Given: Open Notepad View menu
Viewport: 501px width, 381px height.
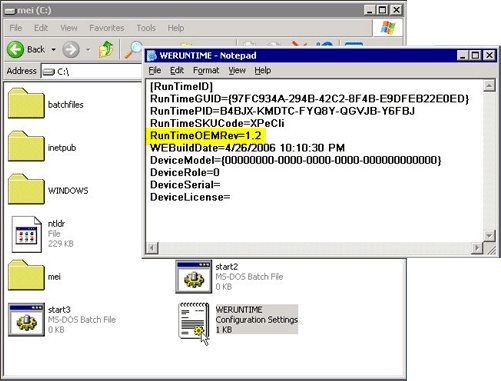Looking at the screenshot, I should pos(237,70).
